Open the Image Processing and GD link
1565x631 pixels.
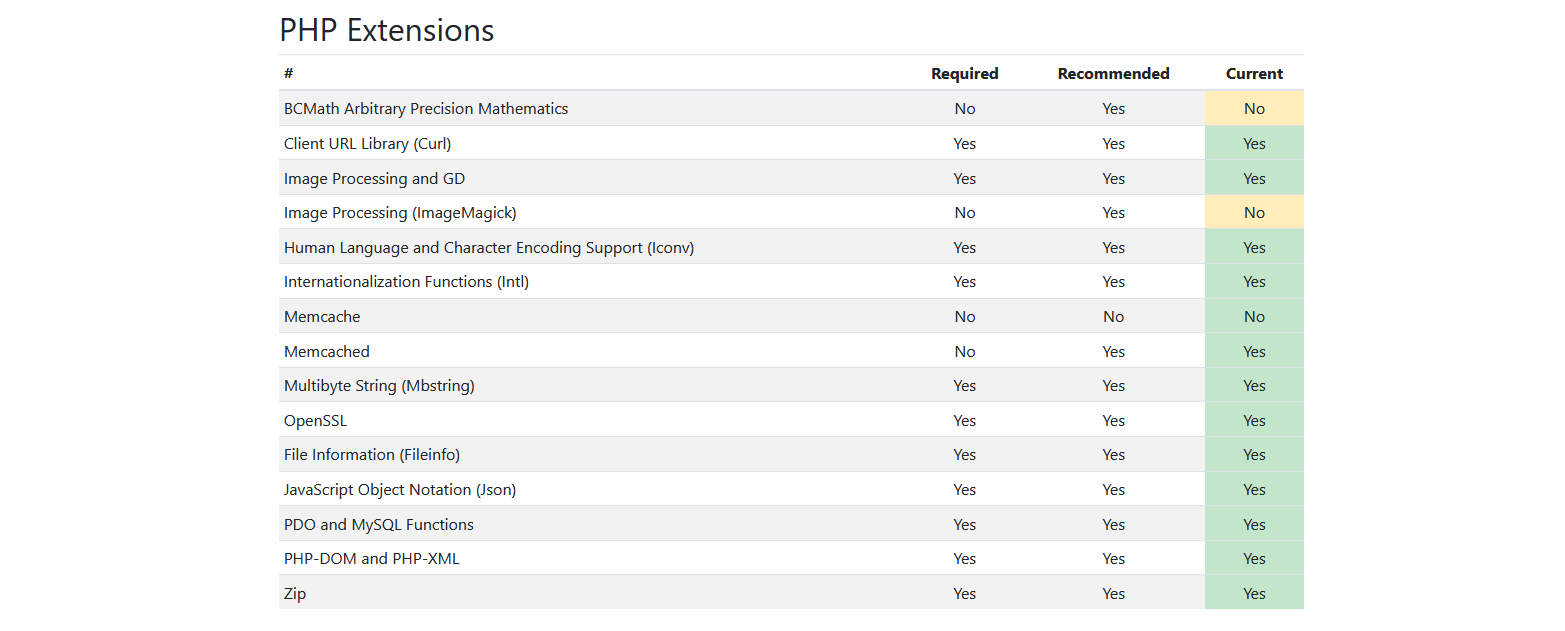click(x=374, y=178)
